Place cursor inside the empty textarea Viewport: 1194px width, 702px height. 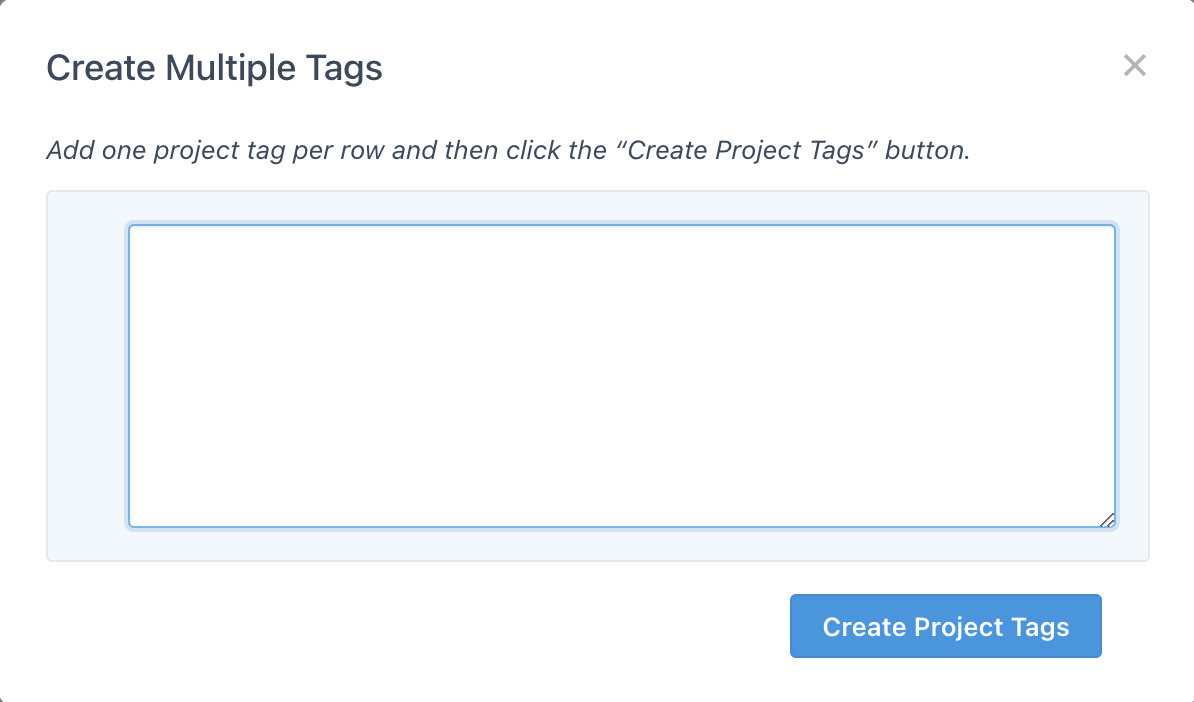[620, 375]
